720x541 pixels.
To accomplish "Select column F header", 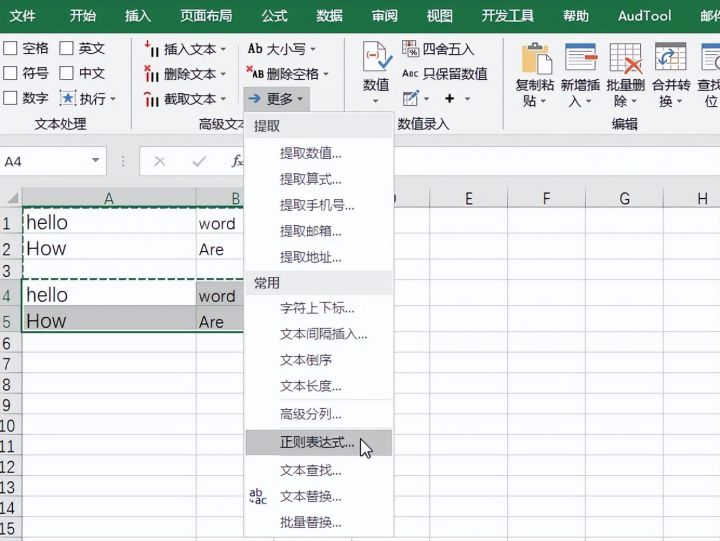I will pos(546,198).
